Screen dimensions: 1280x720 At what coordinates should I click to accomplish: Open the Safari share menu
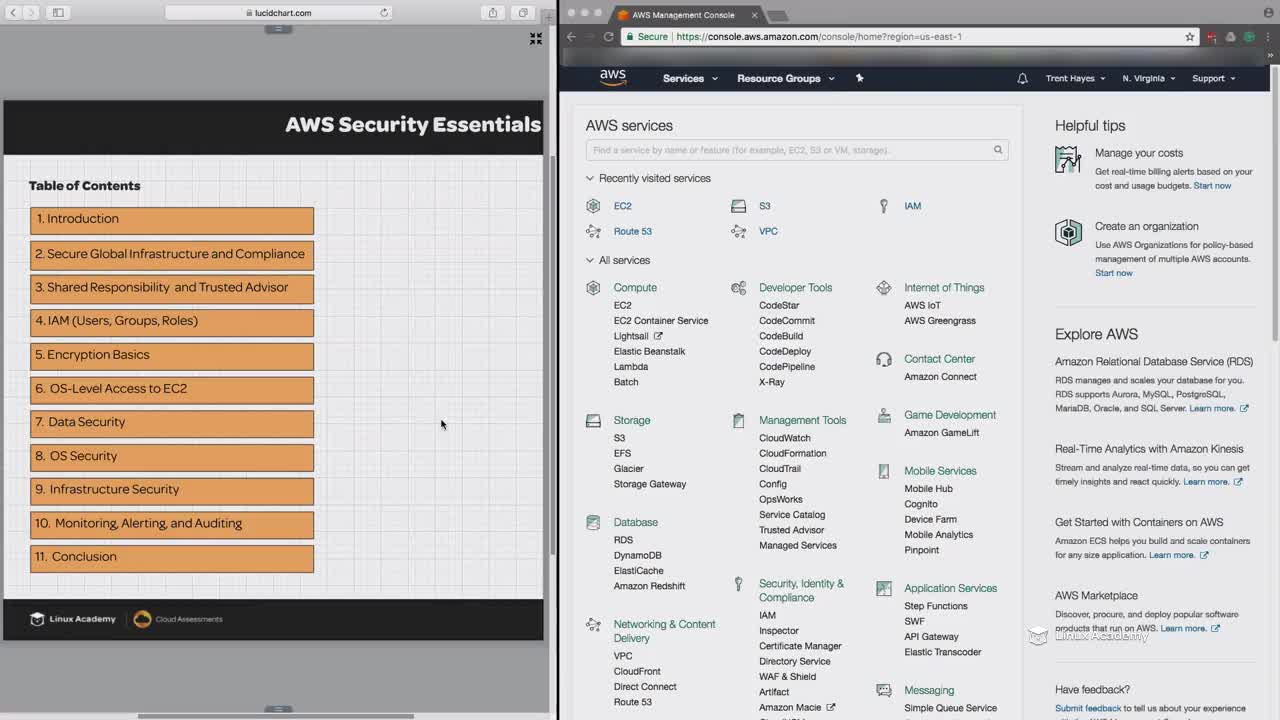click(493, 13)
